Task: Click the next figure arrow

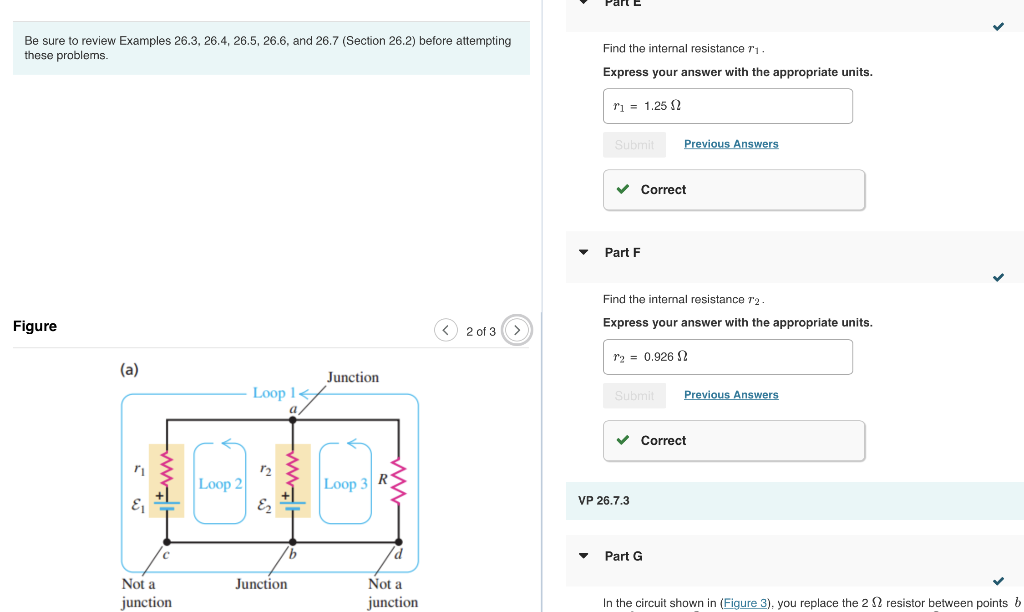Action: (x=517, y=330)
